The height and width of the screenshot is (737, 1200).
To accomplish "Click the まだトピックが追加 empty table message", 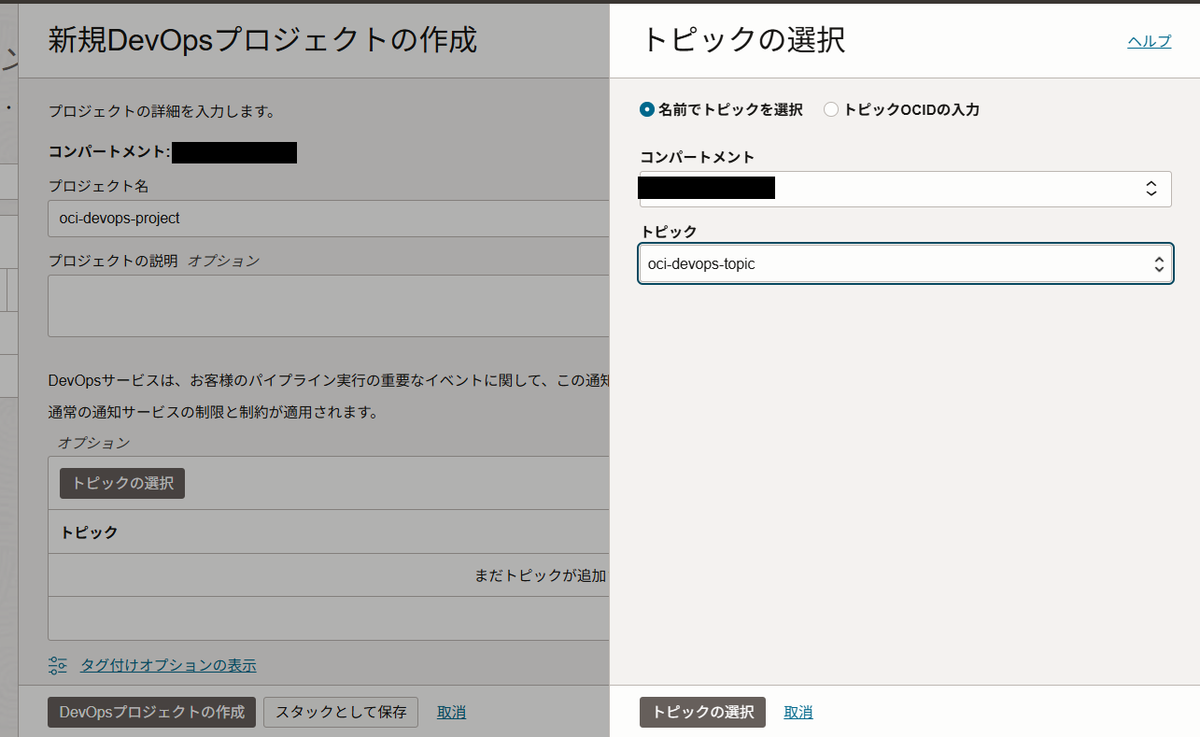I will pyautogui.click(x=540, y=576).
